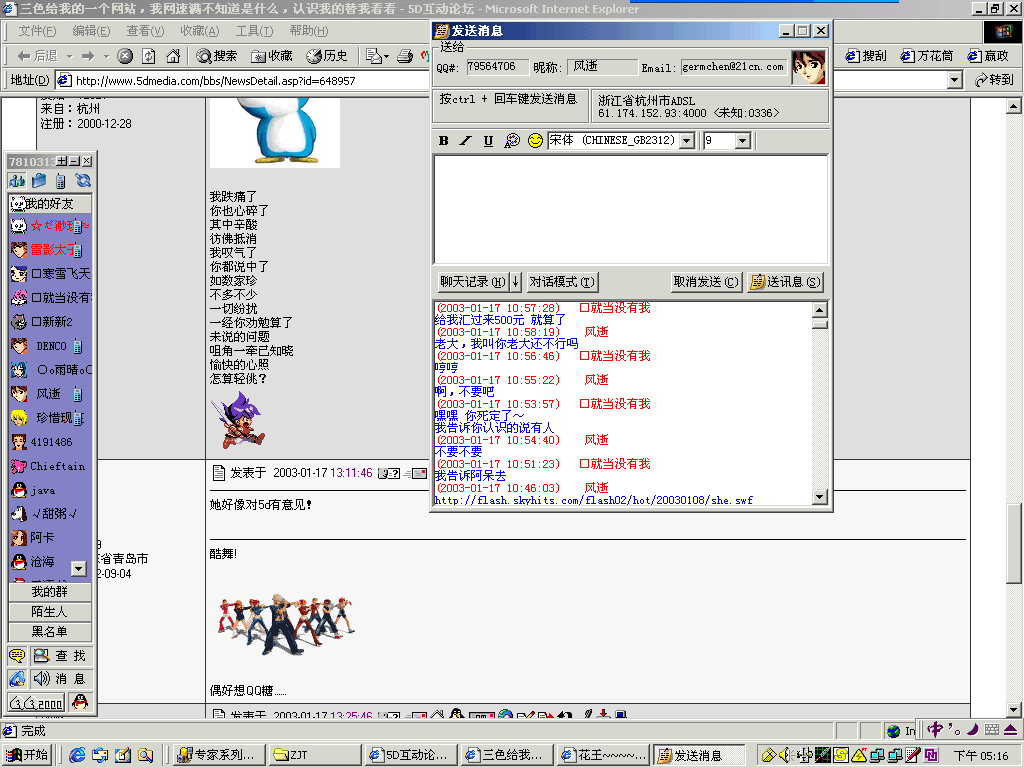Click the 送讯息 send message button

785,282
